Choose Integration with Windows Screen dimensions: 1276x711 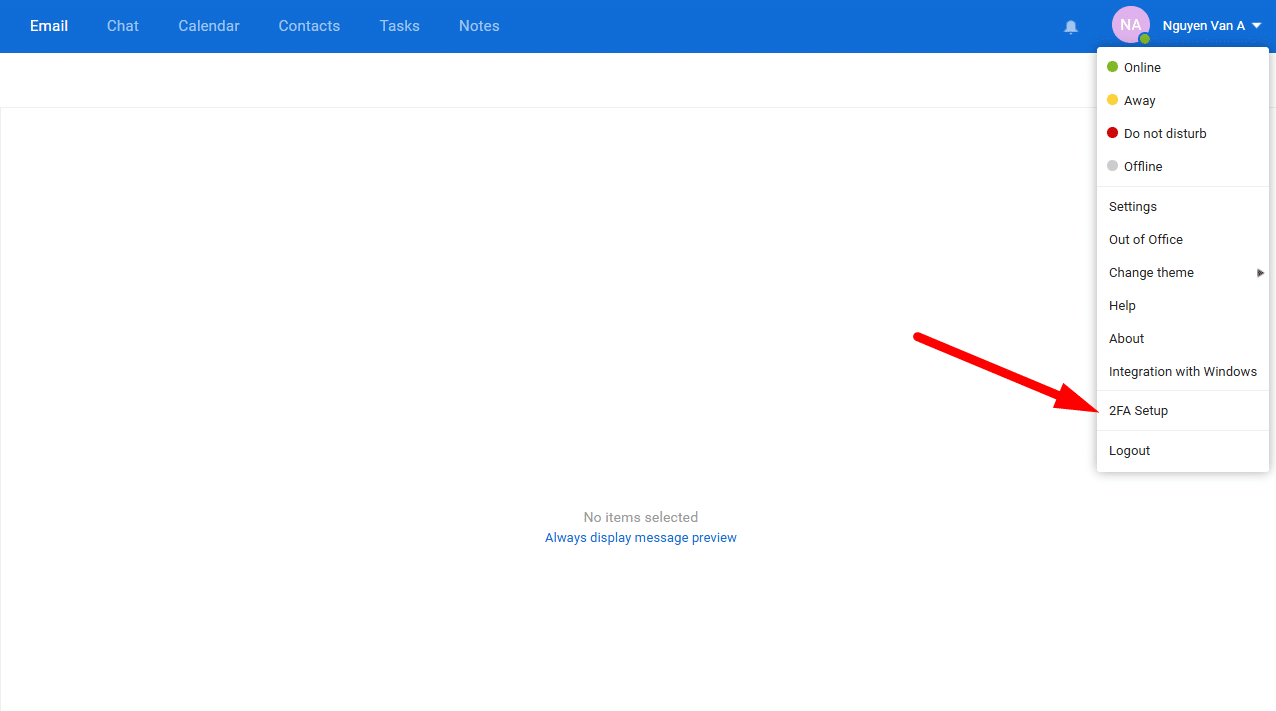tap(1182, 372)
